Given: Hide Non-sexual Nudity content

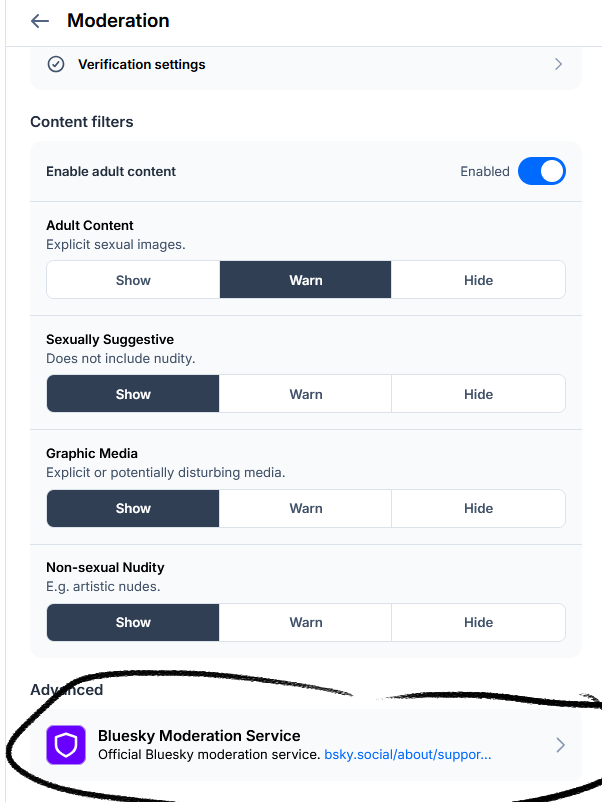Looking at the screenshot, I should pyautogui.click(x=478, y=622).
